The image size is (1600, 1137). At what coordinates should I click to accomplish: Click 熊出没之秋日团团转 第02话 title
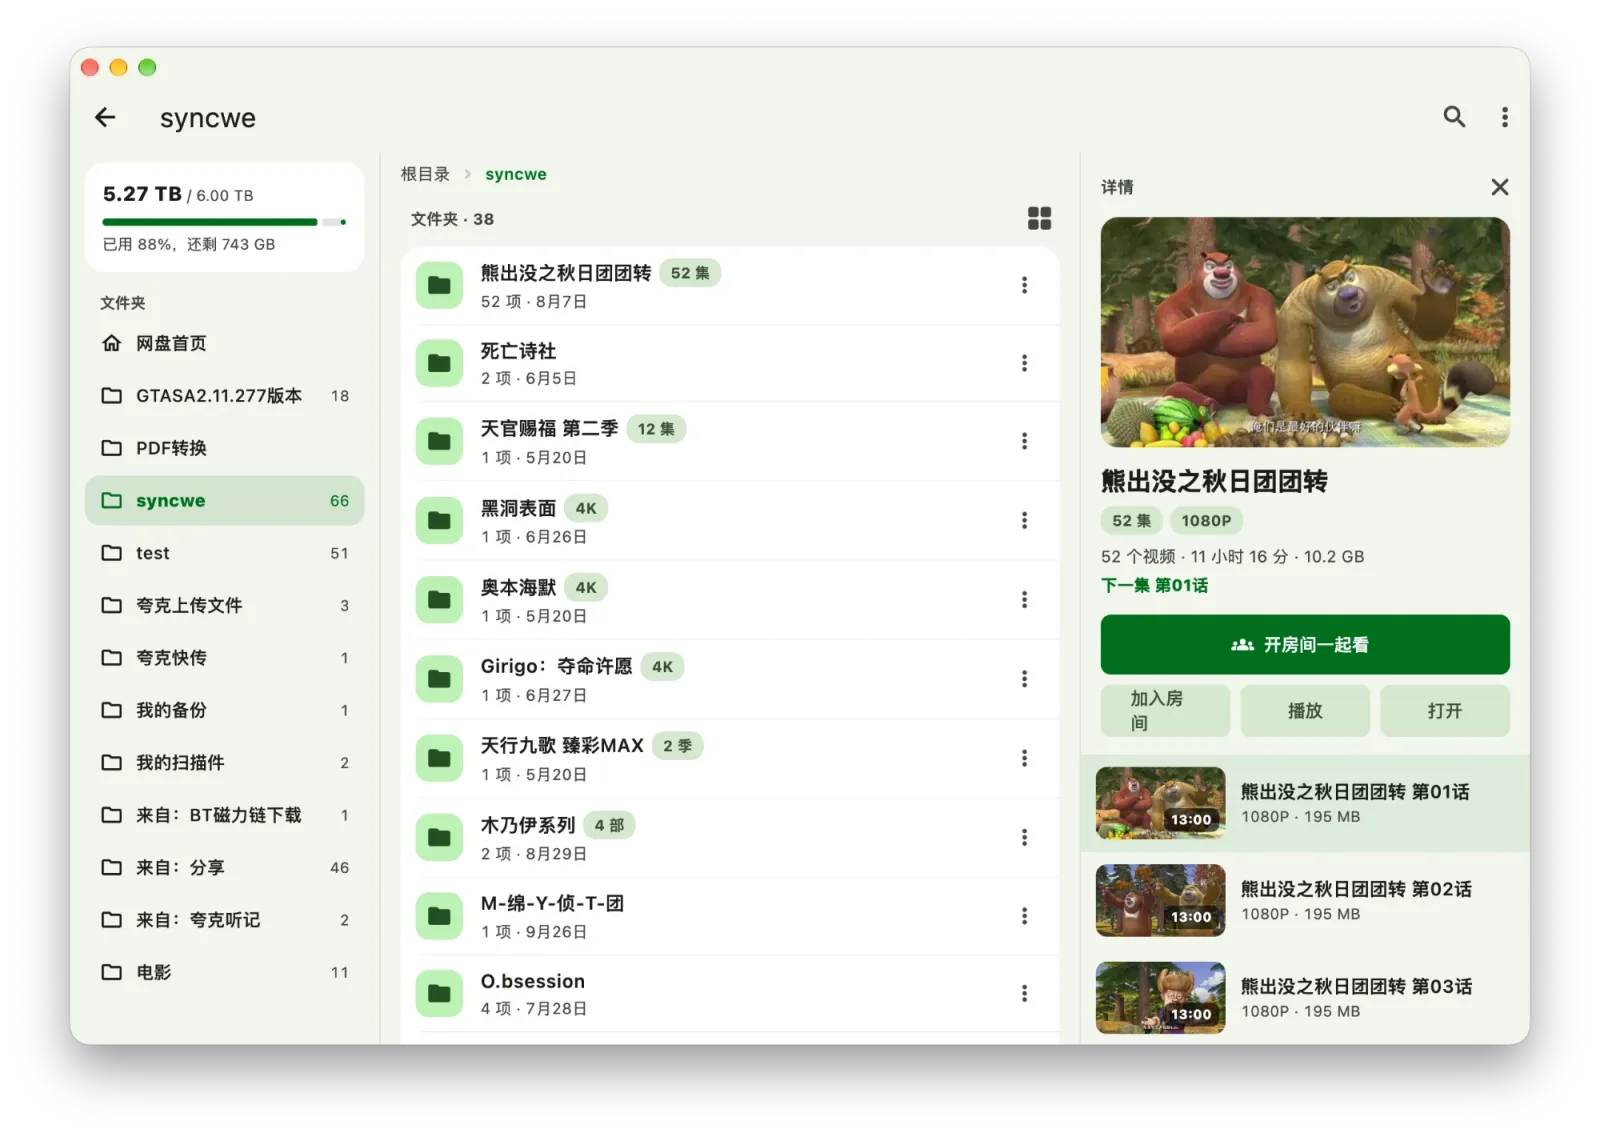point(1356,889)
